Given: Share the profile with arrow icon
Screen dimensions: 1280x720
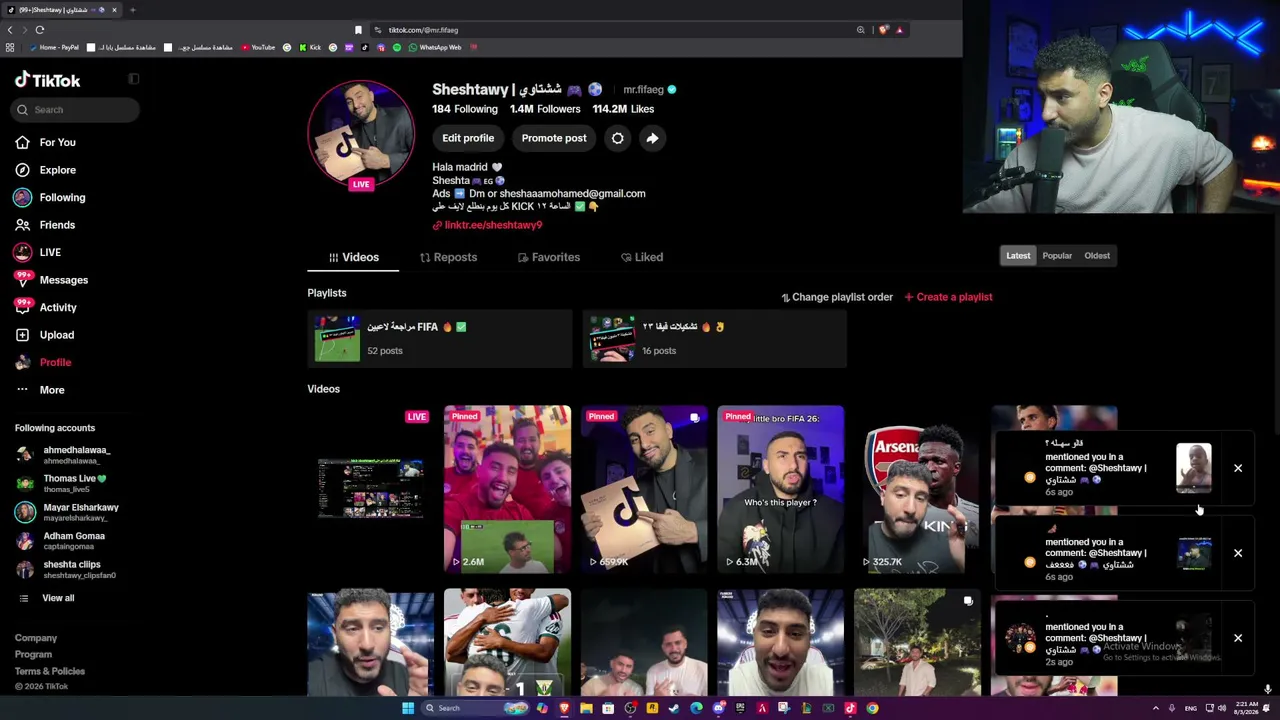Looking at the screenshot, I should [x=652, y=138].
